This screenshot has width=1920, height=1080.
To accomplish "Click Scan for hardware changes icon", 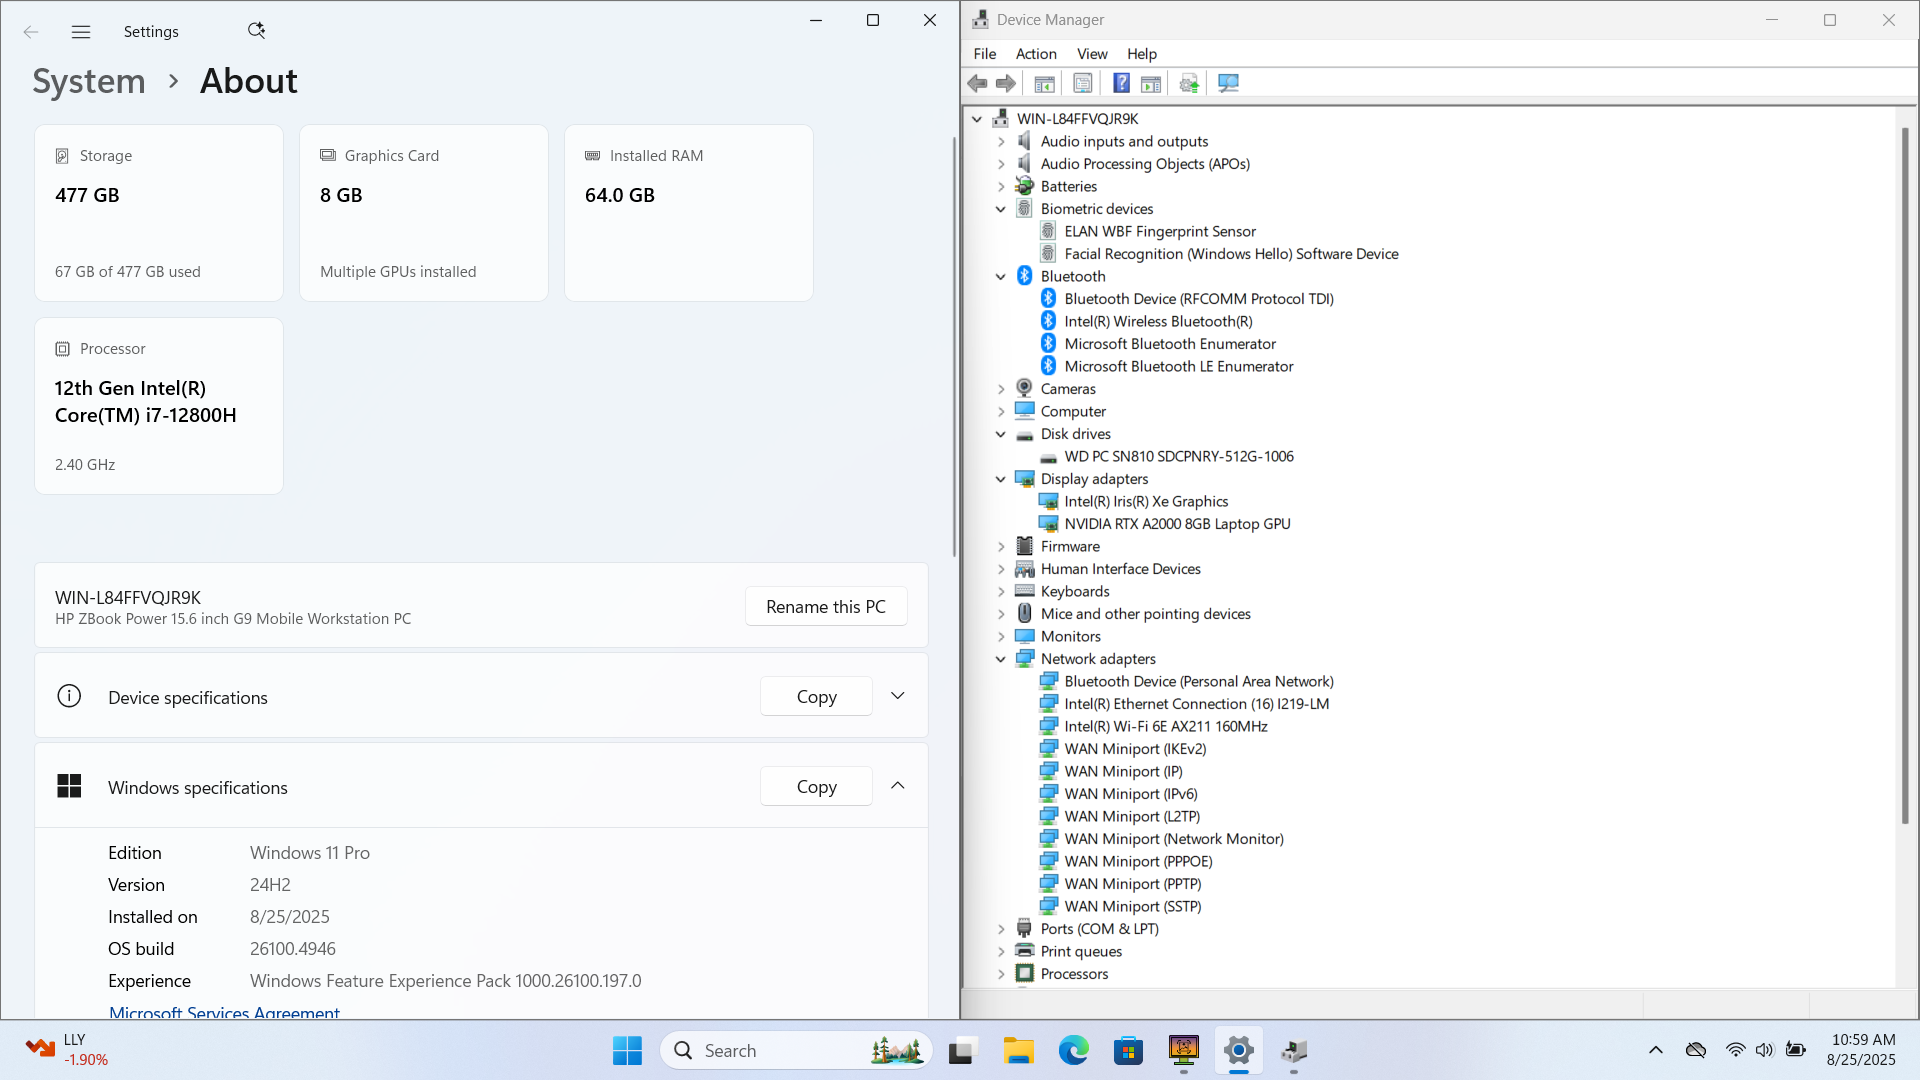I will 1228,84.
